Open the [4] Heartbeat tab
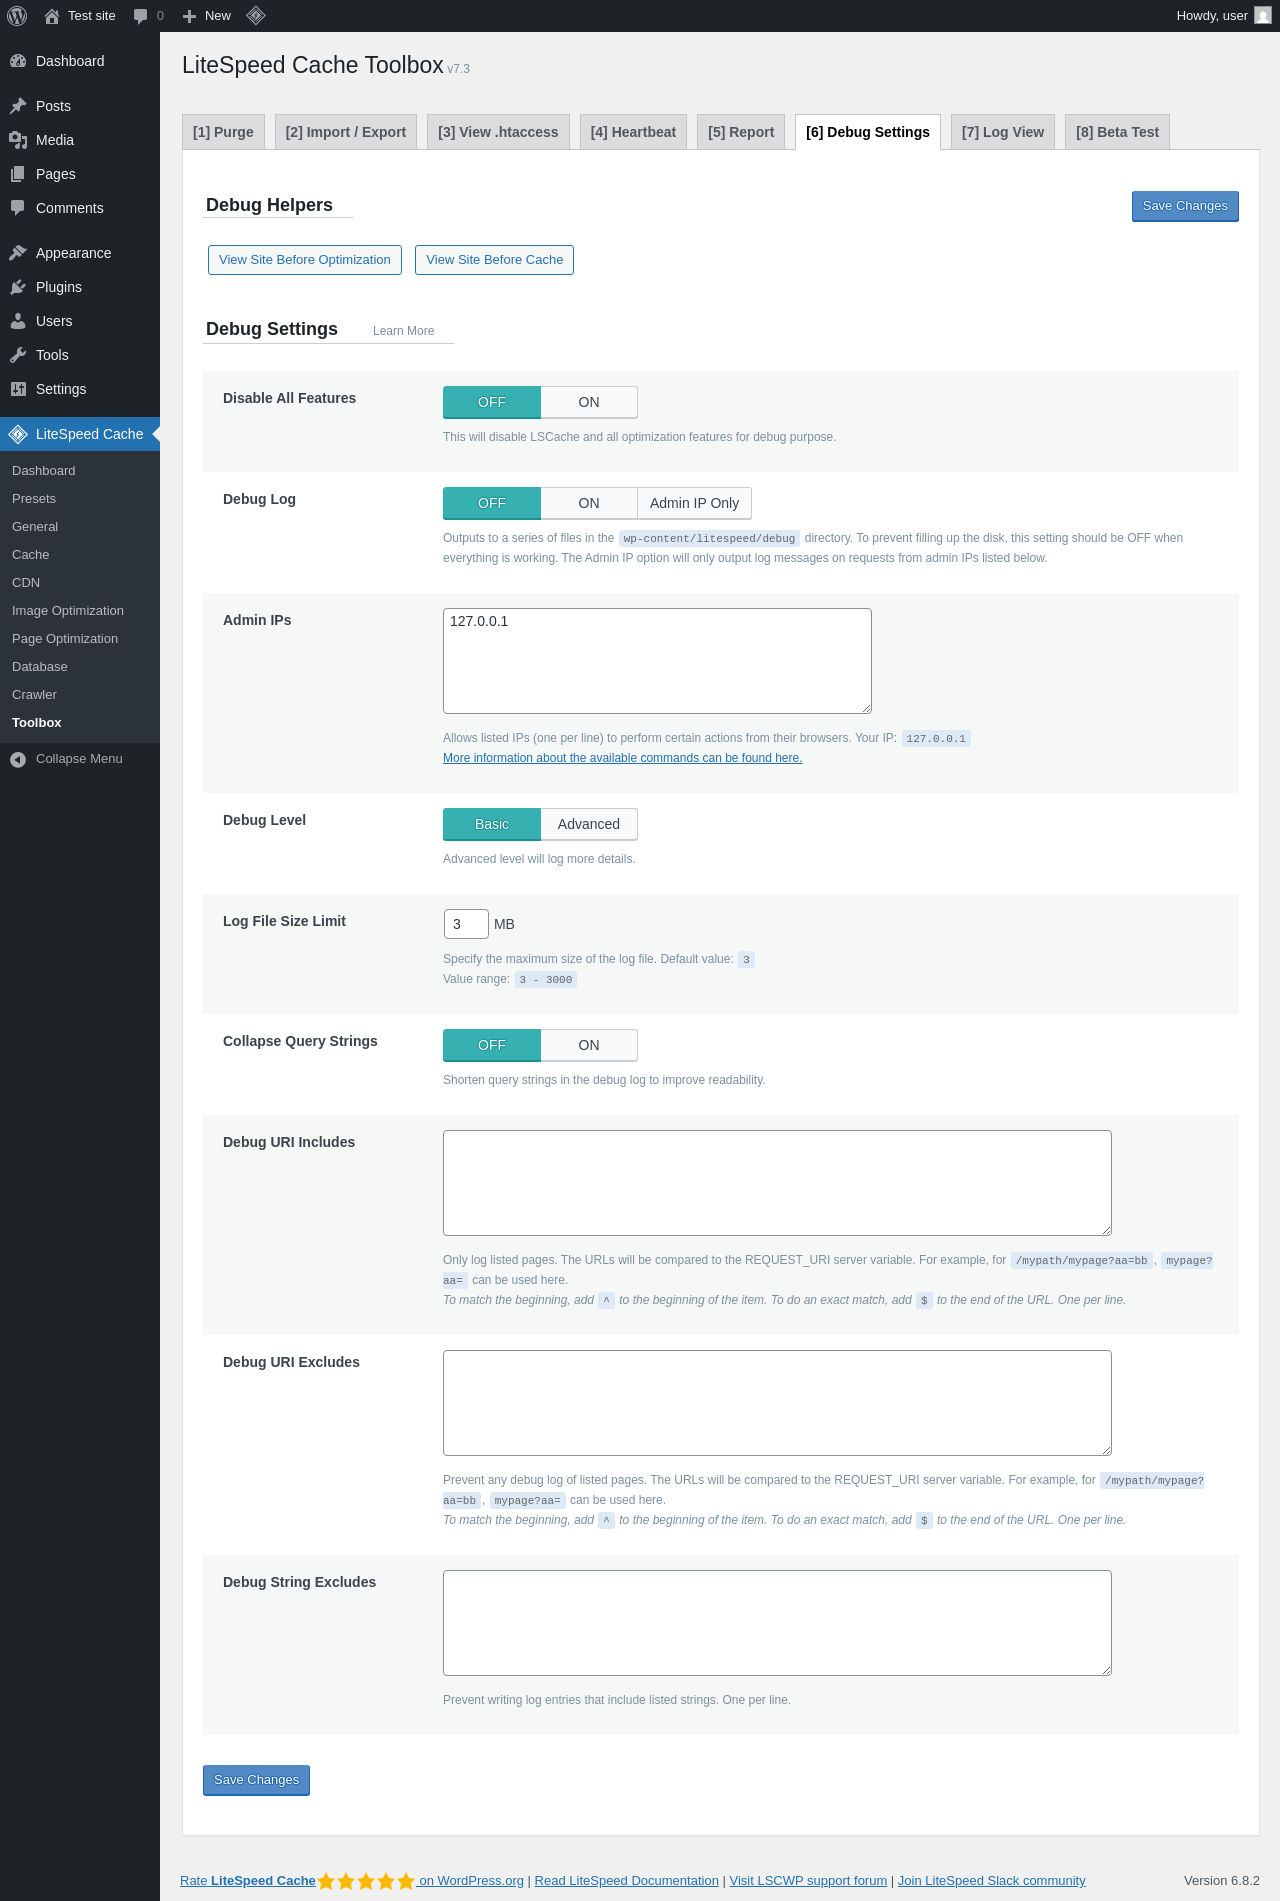 tap(633, 132)
